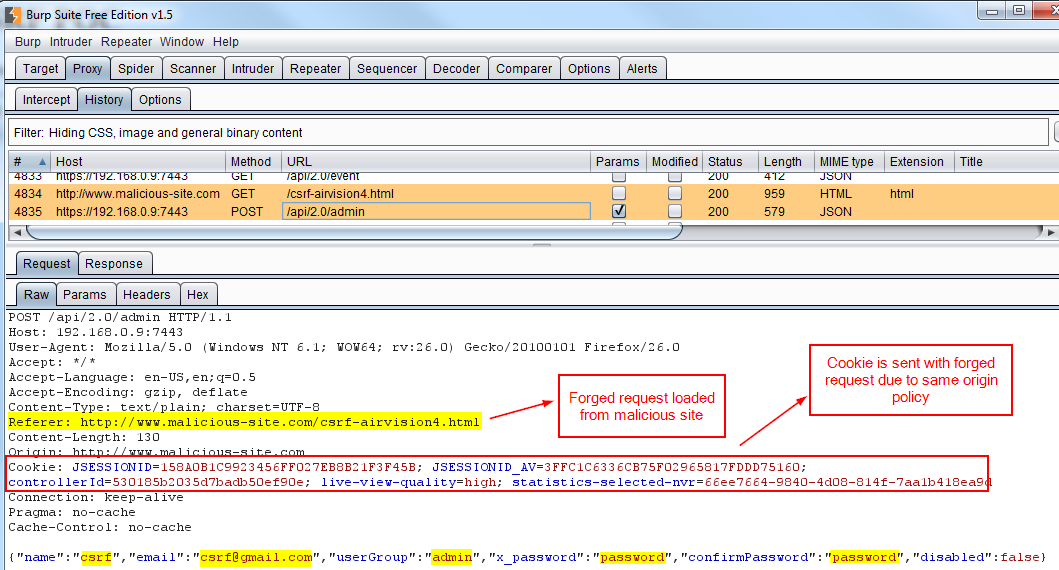Minimize the Burp Suite window
Image resolution: width=1059 pixels, height=570 pixels.
(992, 11)
